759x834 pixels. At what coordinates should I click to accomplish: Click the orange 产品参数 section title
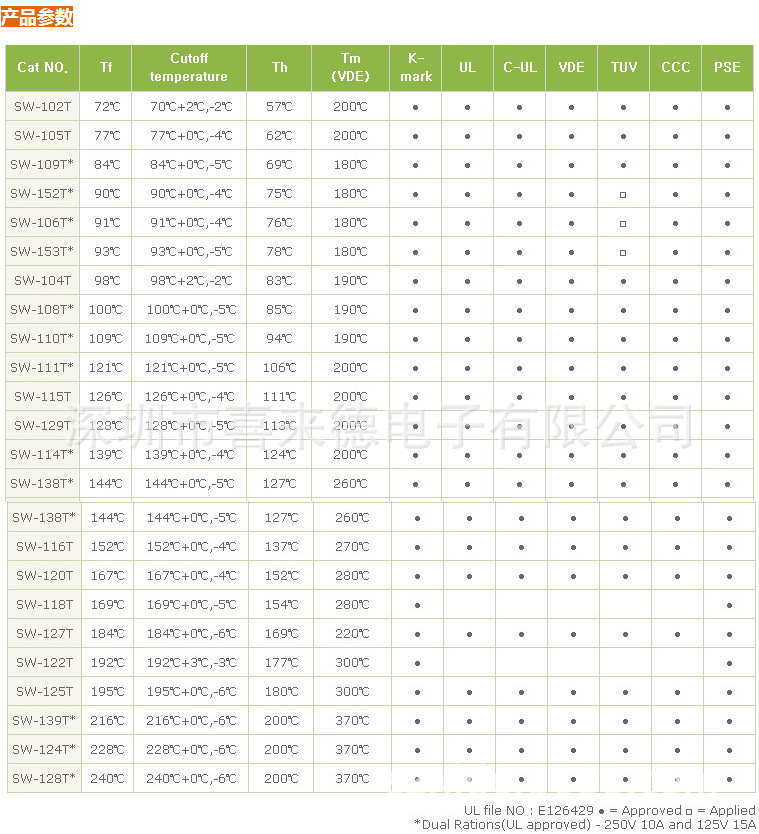tap(37, 17)
